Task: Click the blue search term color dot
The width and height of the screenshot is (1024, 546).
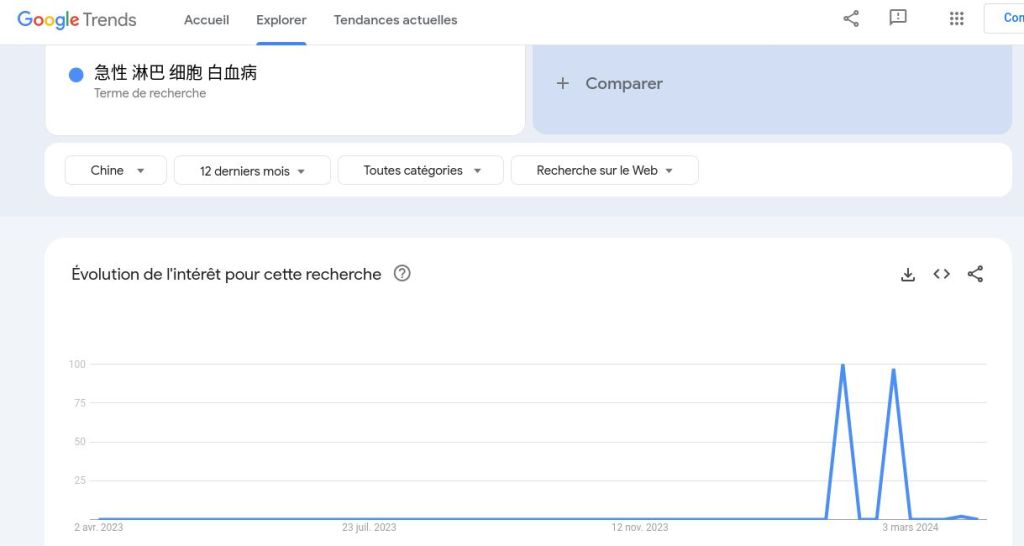Action: (76, 75)
